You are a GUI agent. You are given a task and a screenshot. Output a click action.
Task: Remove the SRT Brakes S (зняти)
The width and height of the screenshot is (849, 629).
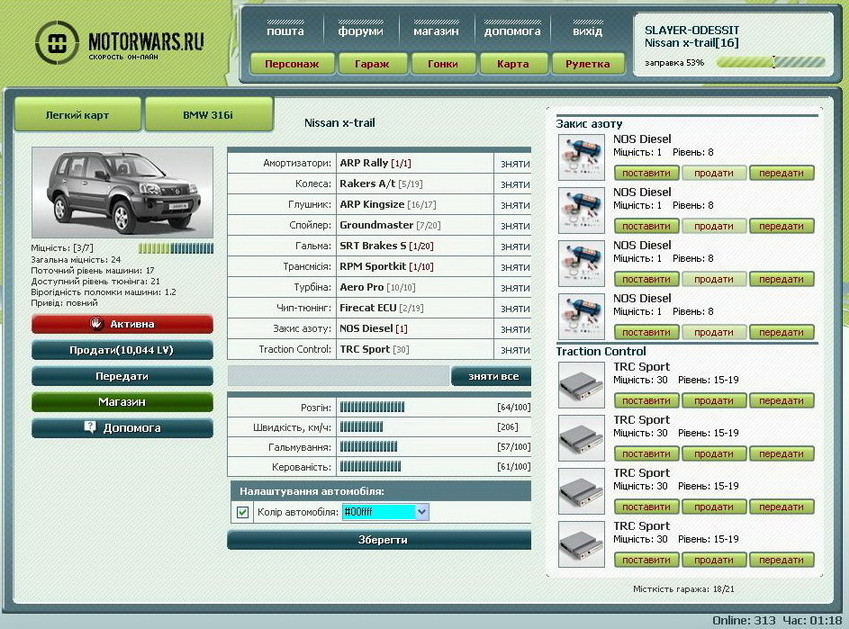[515, 246]
